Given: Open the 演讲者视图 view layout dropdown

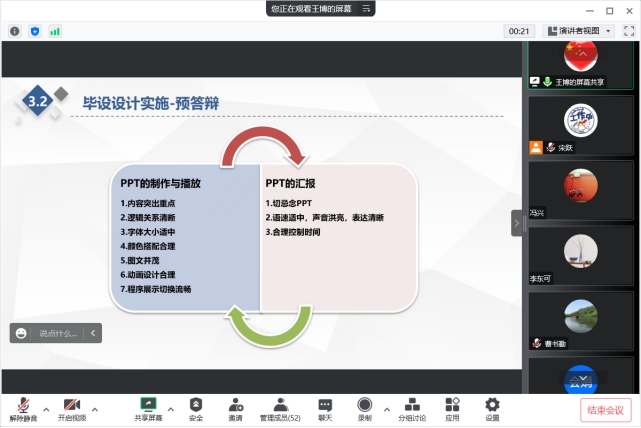Looking at the screenshot, I should [x=579, y=31].
